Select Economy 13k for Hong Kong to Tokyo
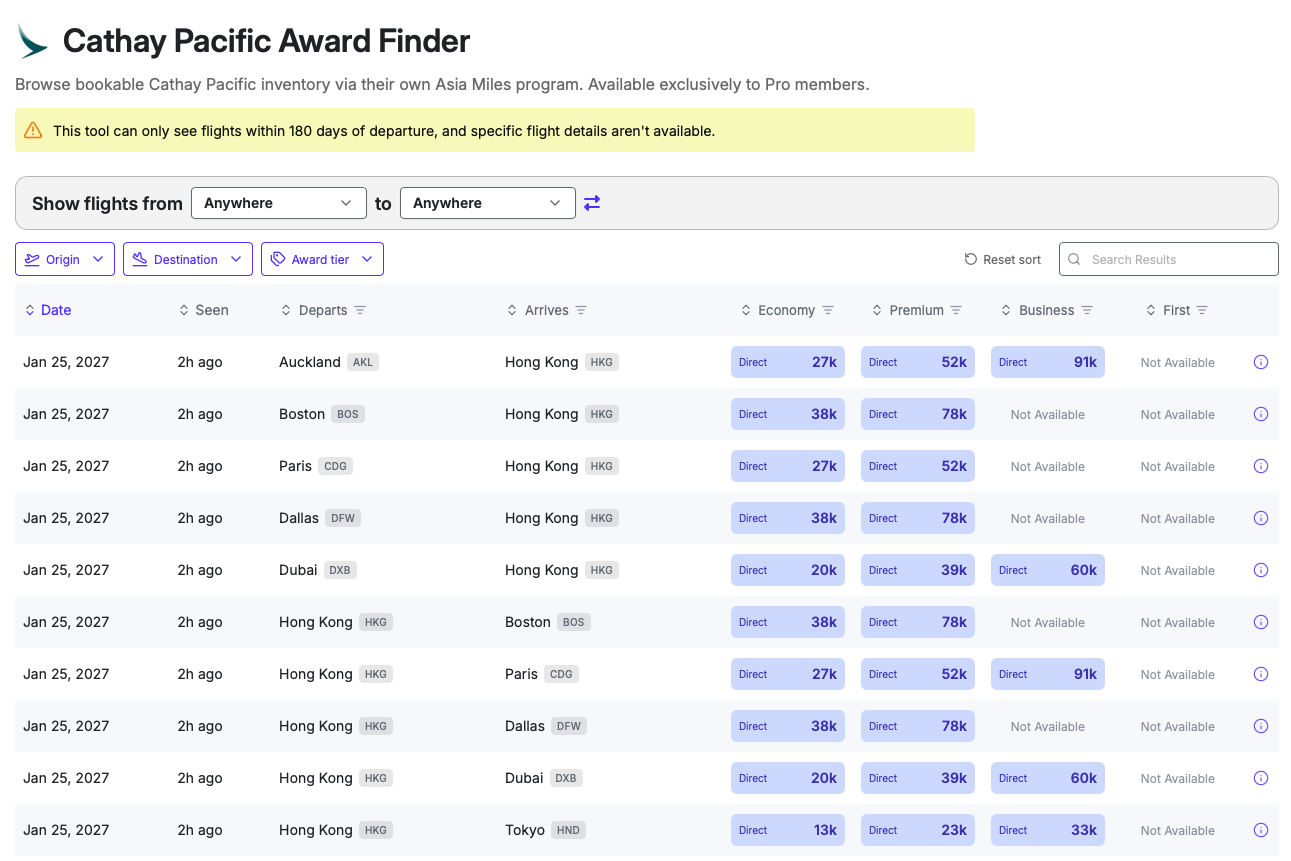 click(788, 830)
